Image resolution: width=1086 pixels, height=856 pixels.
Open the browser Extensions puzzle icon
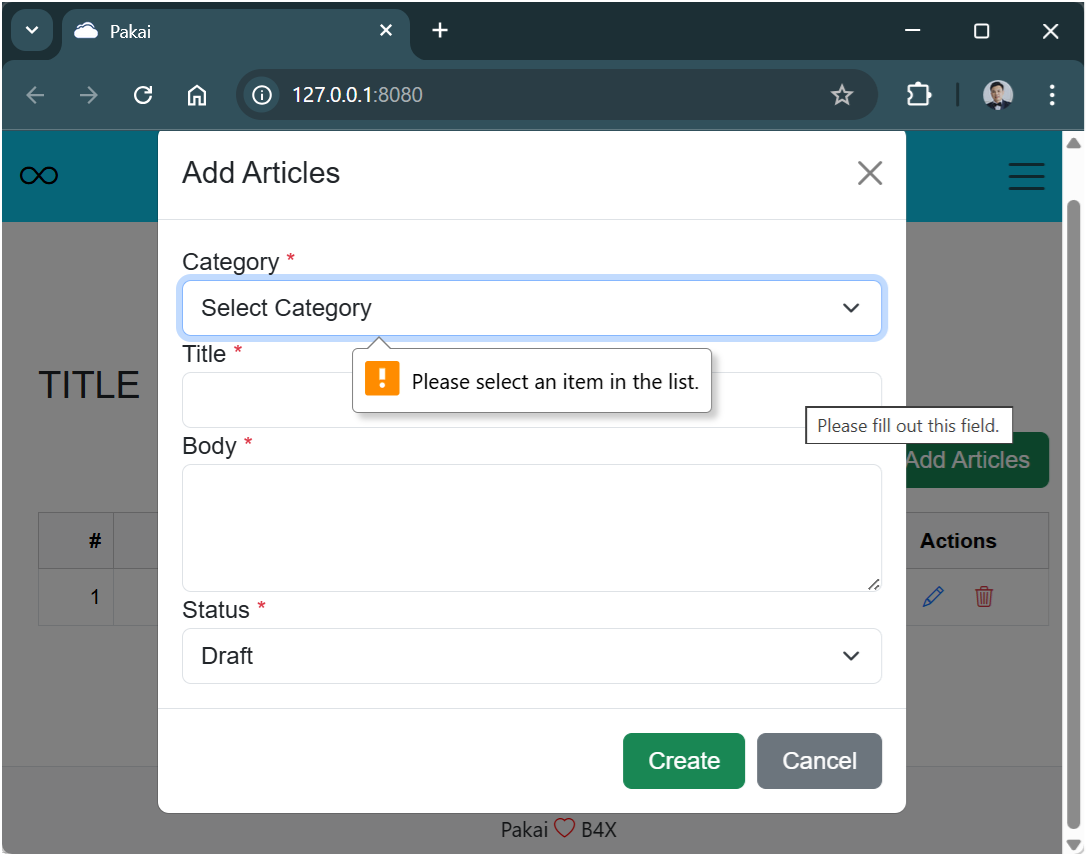(918, 95)
